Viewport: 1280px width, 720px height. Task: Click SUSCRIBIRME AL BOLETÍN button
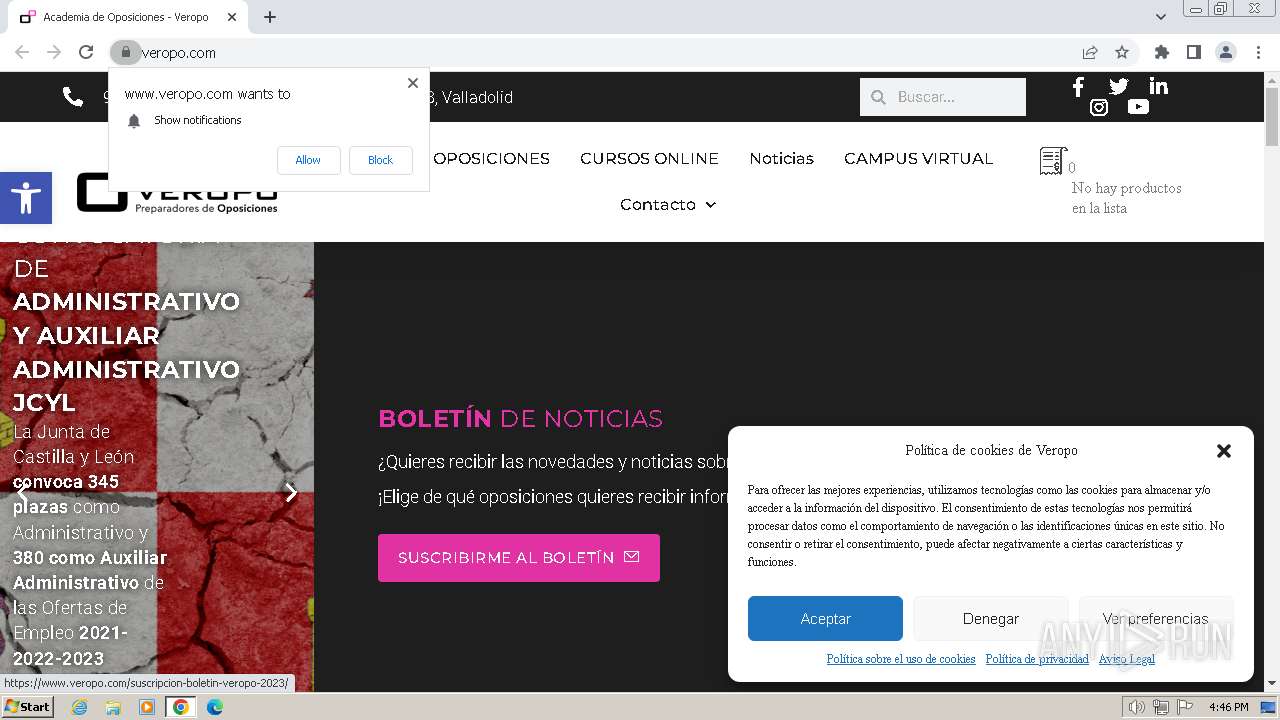pyautogui.click(x=518, y=558)
